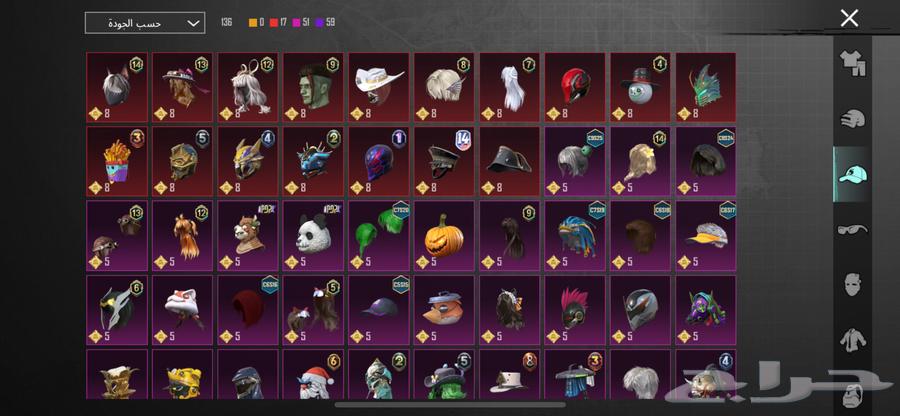Filter by the red rarity count 17
The width and height of the screenshot is (900, 416).
point(278,22)
